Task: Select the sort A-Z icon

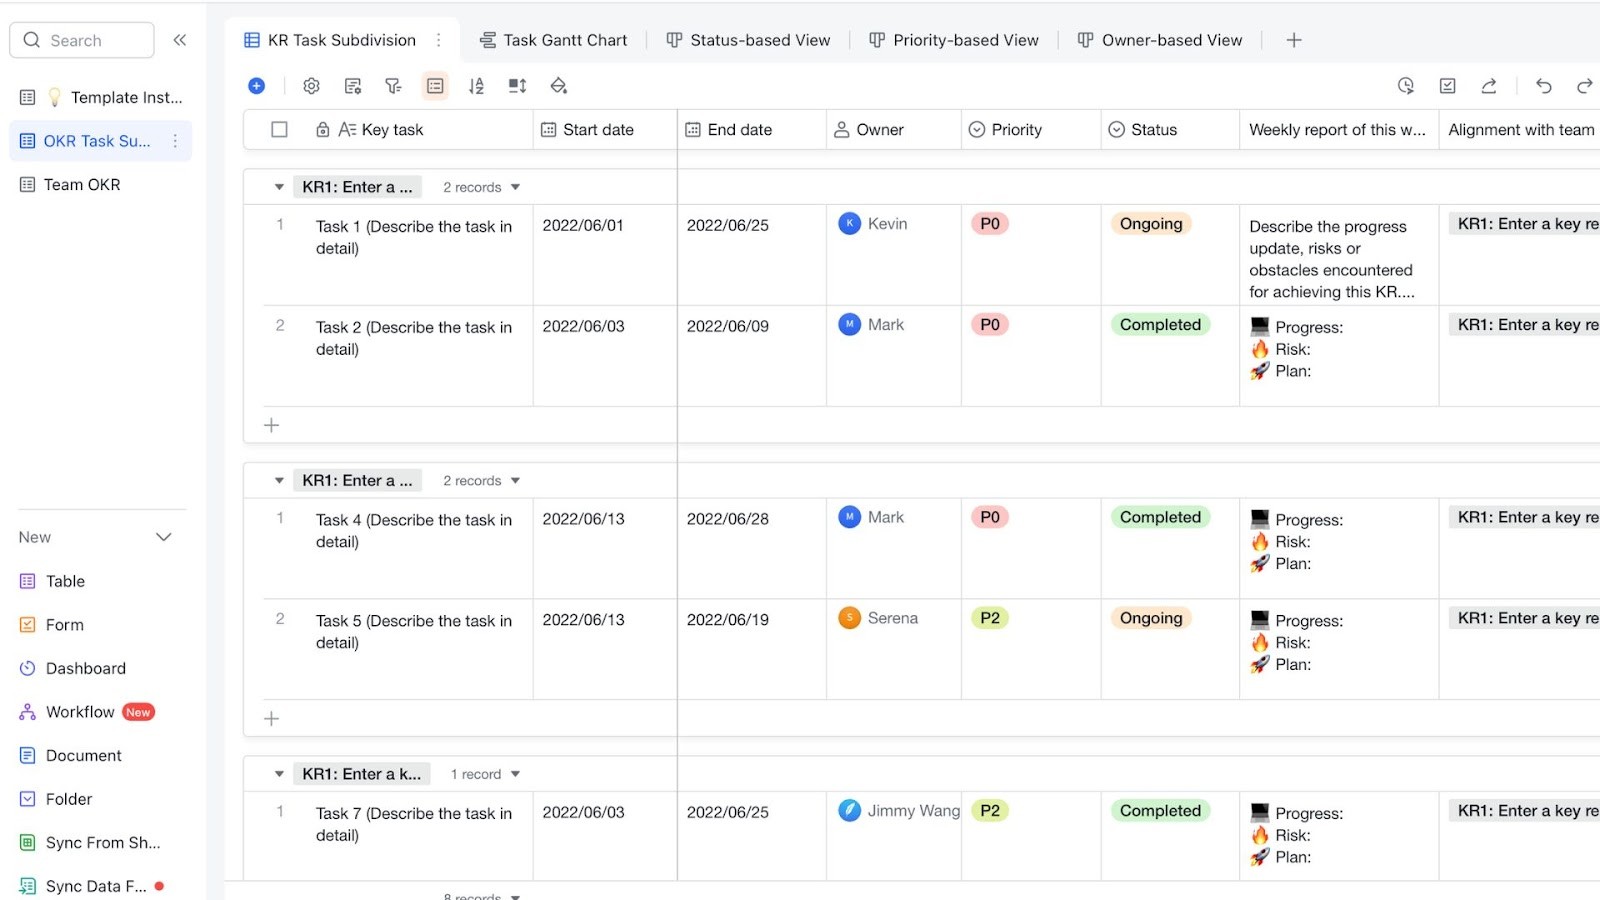Action: point(477,86)
